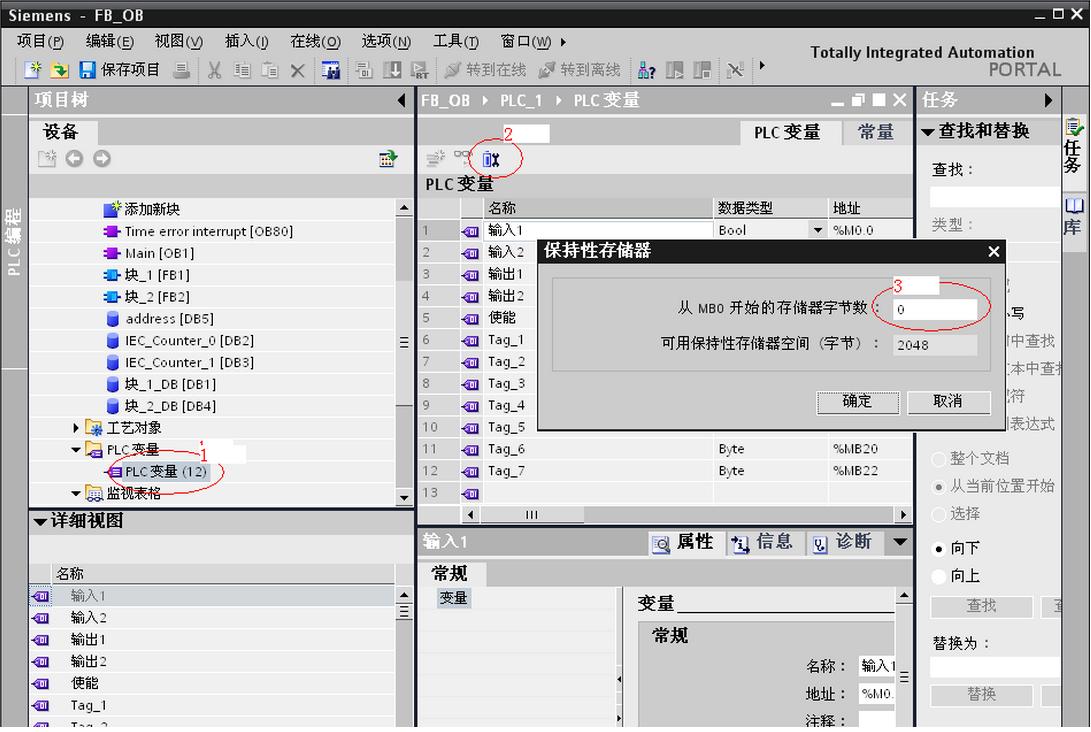Show more menu bar items arrow

(563, 42)
